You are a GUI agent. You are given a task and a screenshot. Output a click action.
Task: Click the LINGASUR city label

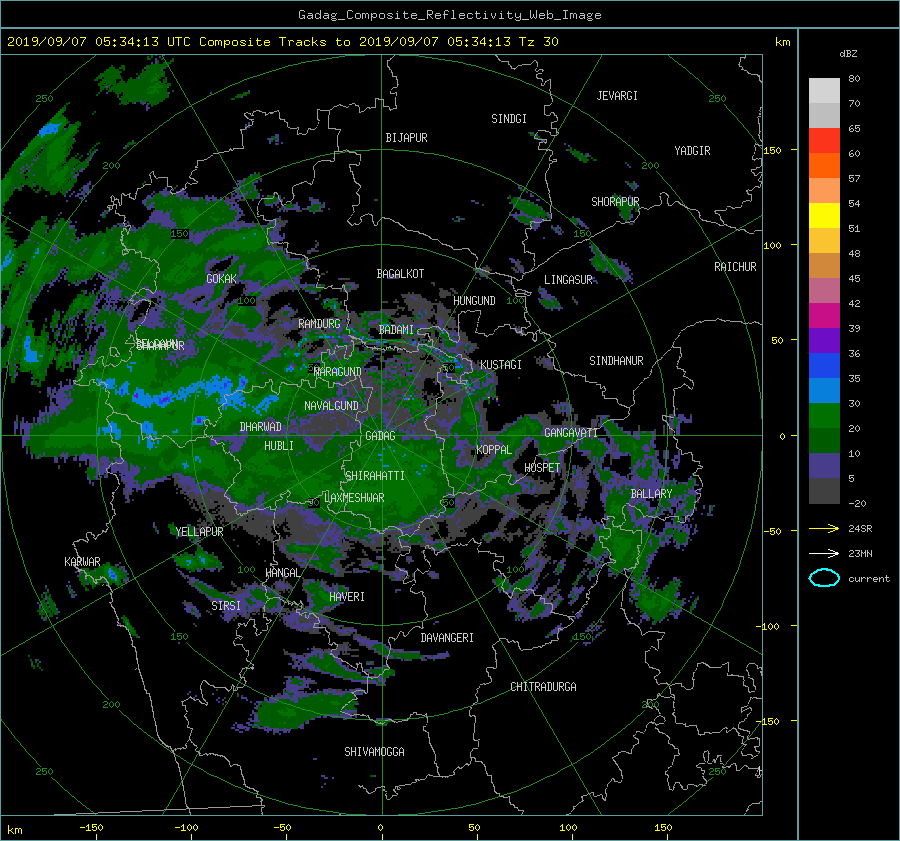point(568,280)
